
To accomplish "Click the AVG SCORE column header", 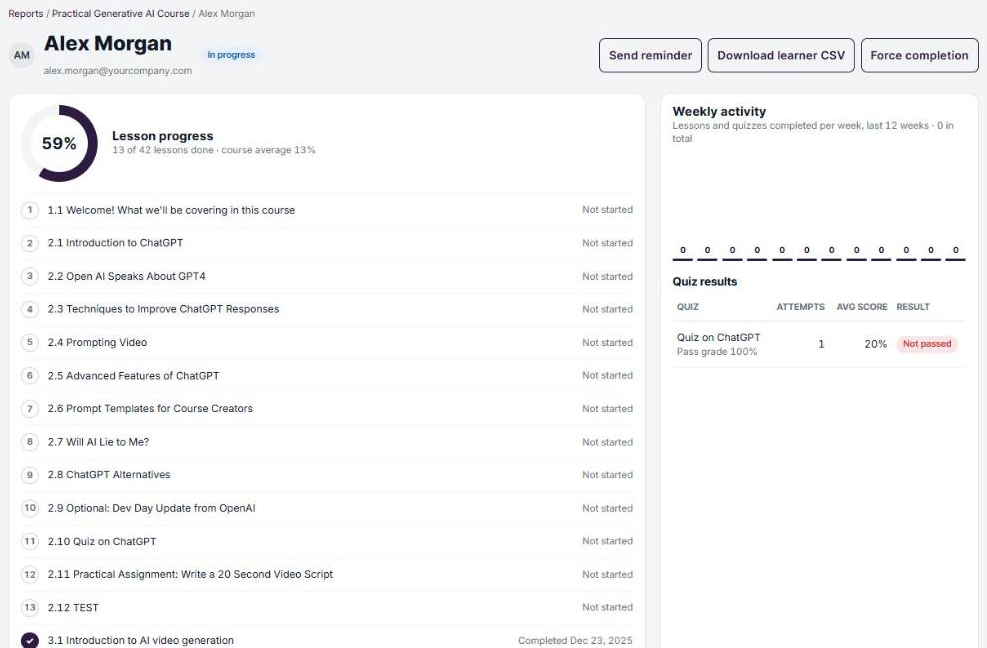I will (x=862, y=307).
